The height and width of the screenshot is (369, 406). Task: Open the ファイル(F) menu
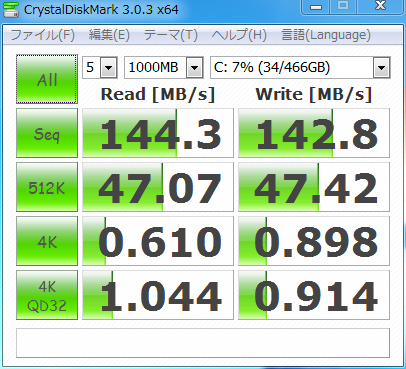coord(43,35)
